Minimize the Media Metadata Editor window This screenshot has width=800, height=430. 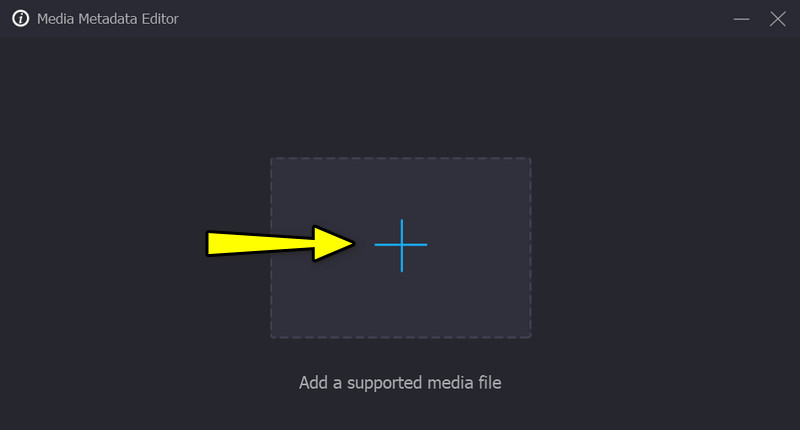[x=741, y=19]
